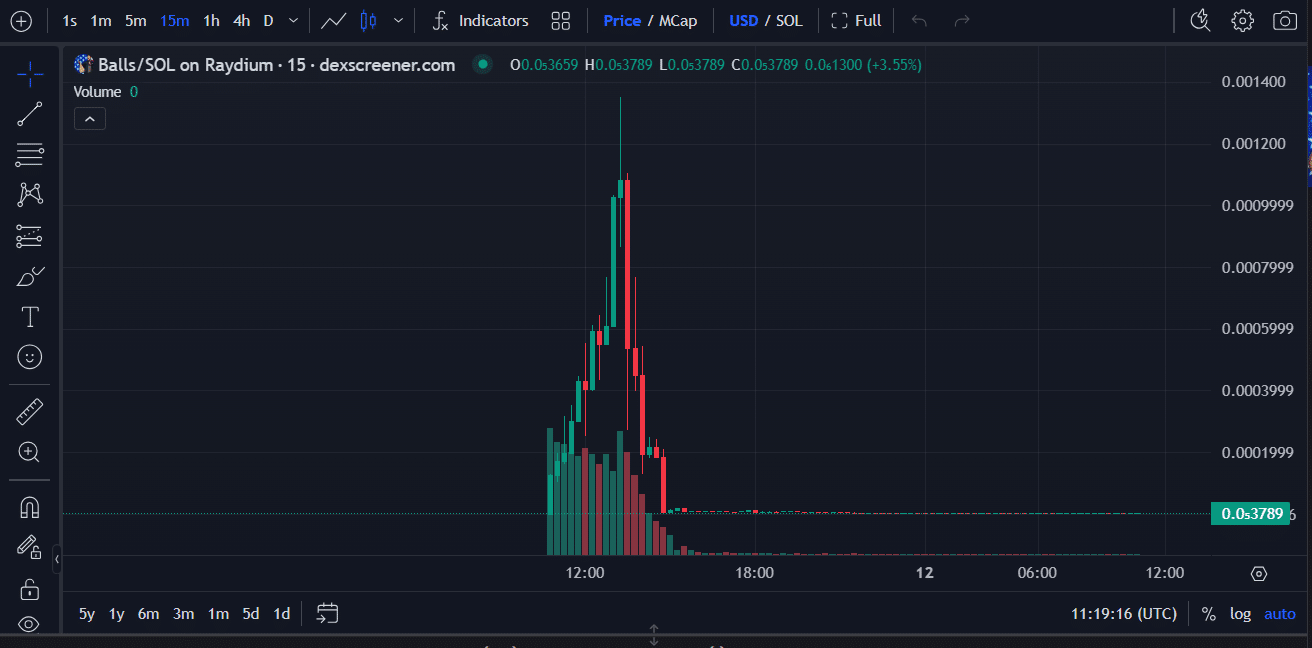1312x648 pixels.
Task: Set interval to 1h
Action: [211, 20]
